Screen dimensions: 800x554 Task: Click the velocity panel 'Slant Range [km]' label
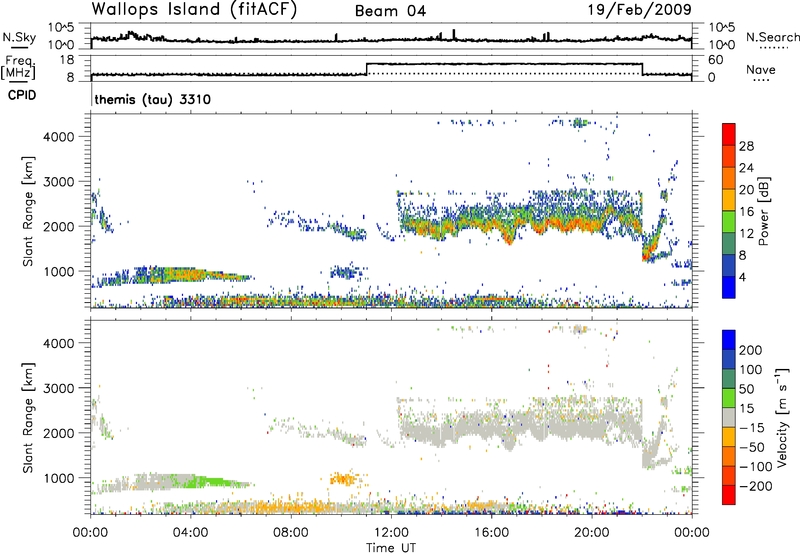click(x=28, y=417)
